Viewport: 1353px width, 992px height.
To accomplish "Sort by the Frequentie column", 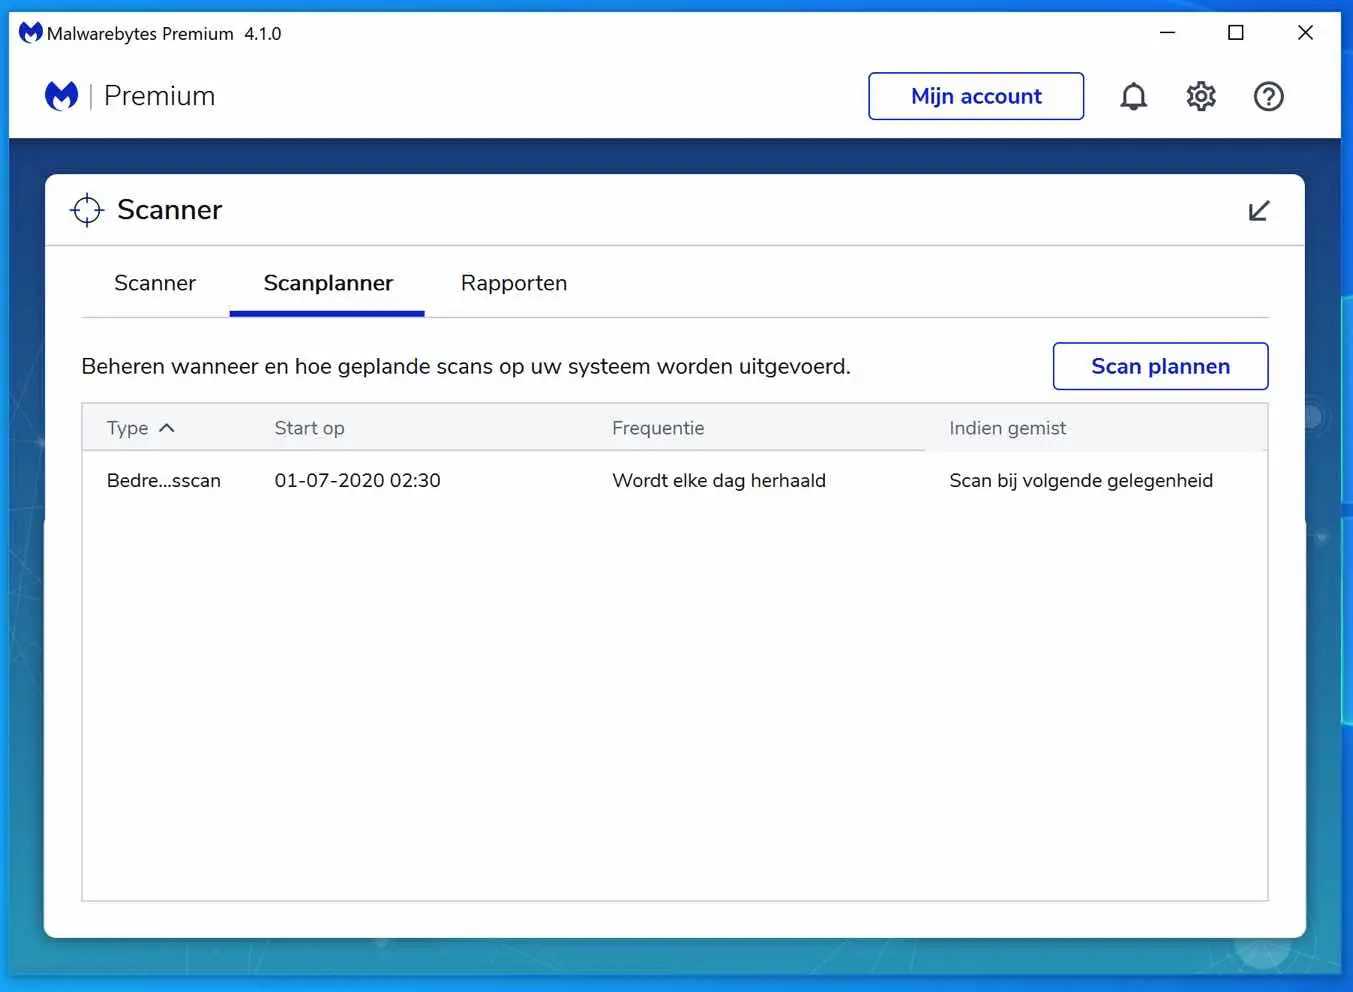I will 658,428.
